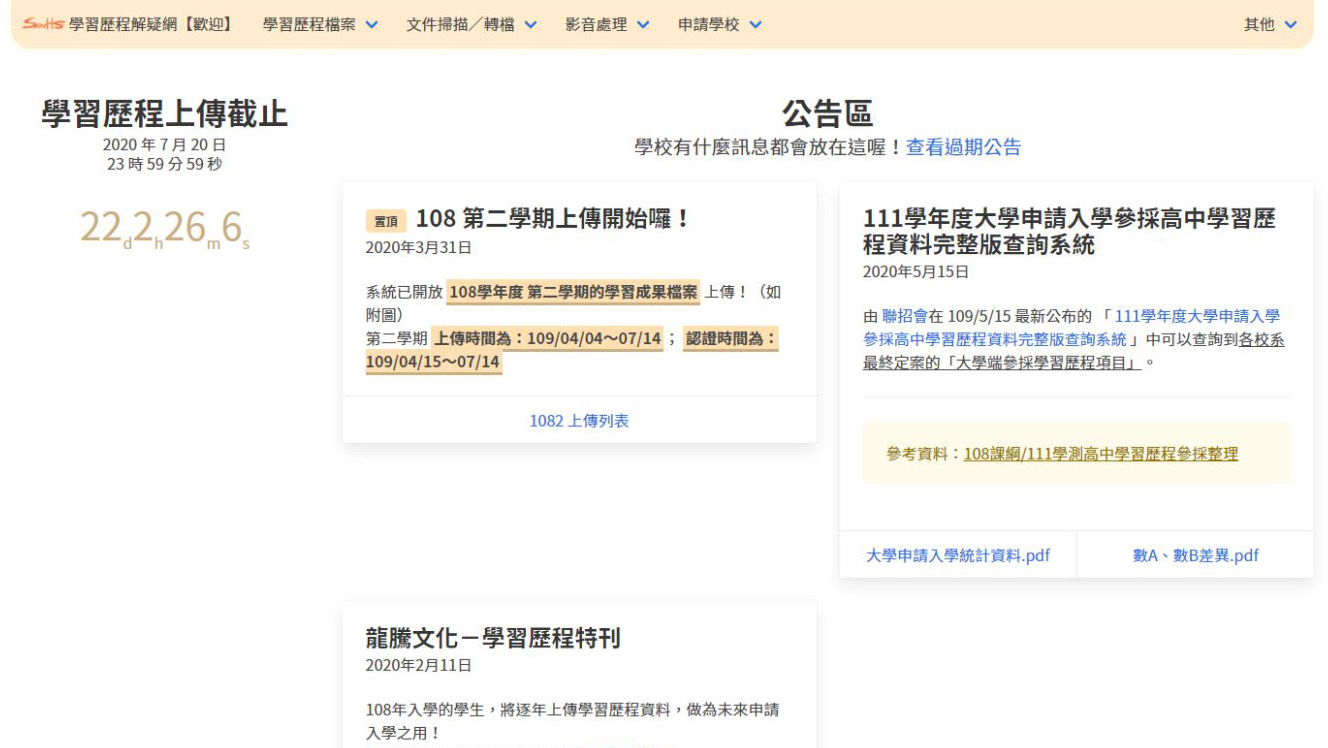Open the 影音處理 dropdown menu
Image resolution: width=1328 pixels, height=748 pixels.
(607, 24)
